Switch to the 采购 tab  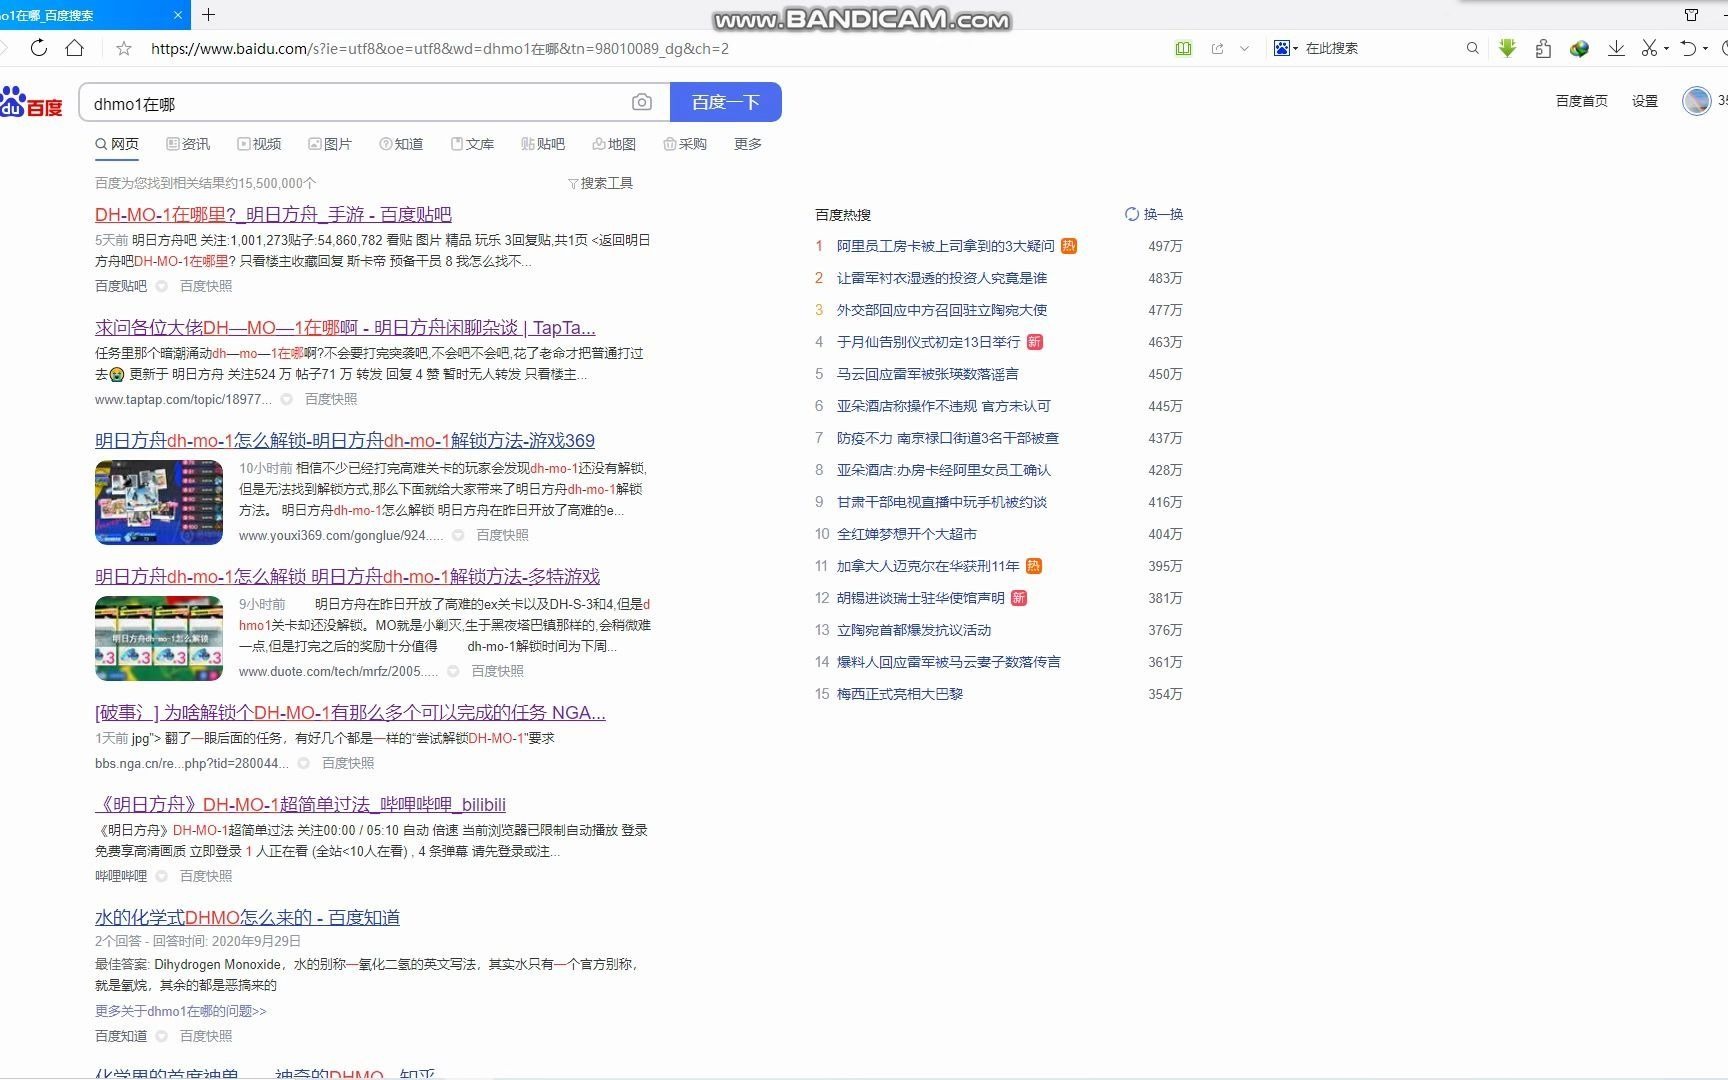tap(685, 144)
